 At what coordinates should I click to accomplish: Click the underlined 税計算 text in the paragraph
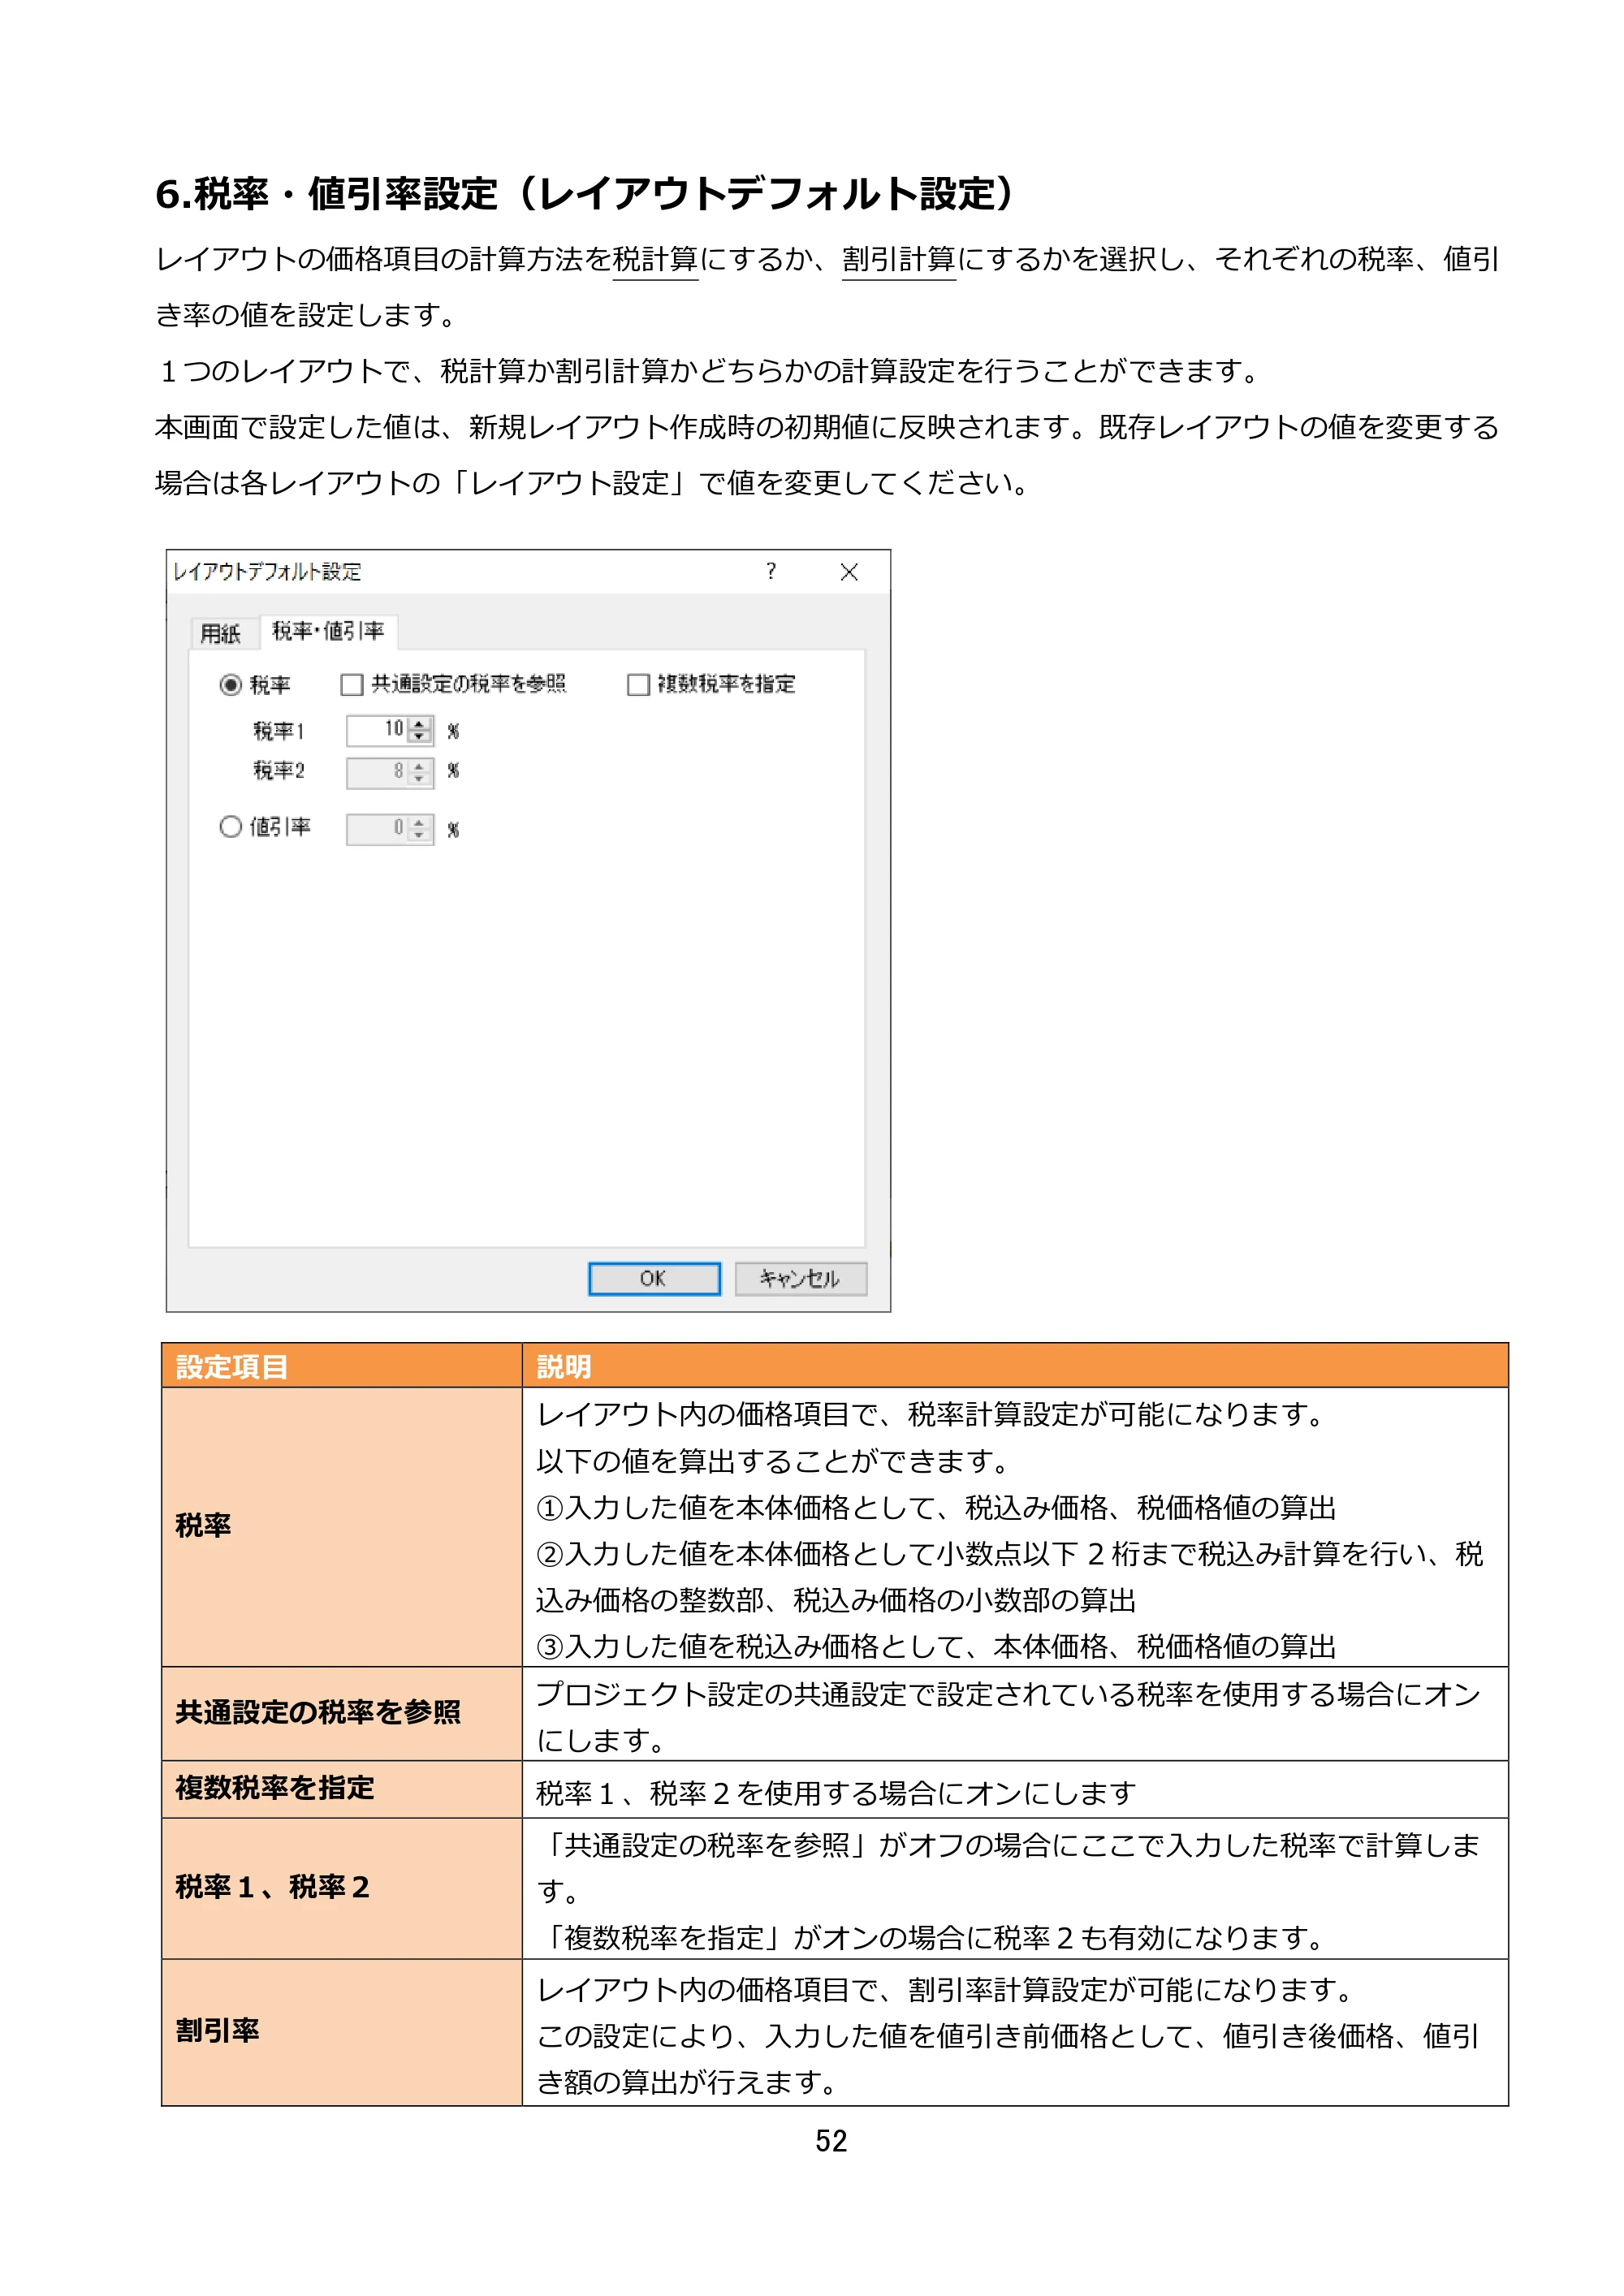(655, 260)
